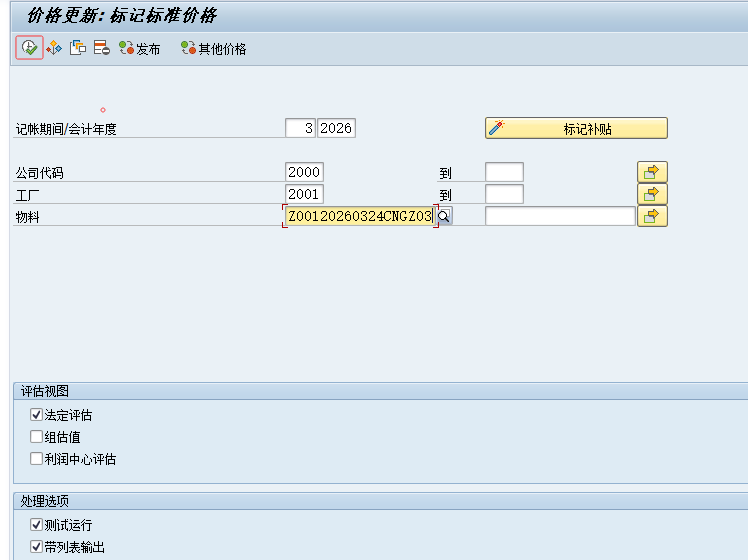Uncheck the 法定评估 checkbox
The height and width of the screenshot is (560, 748).
(x=37, y=415)
